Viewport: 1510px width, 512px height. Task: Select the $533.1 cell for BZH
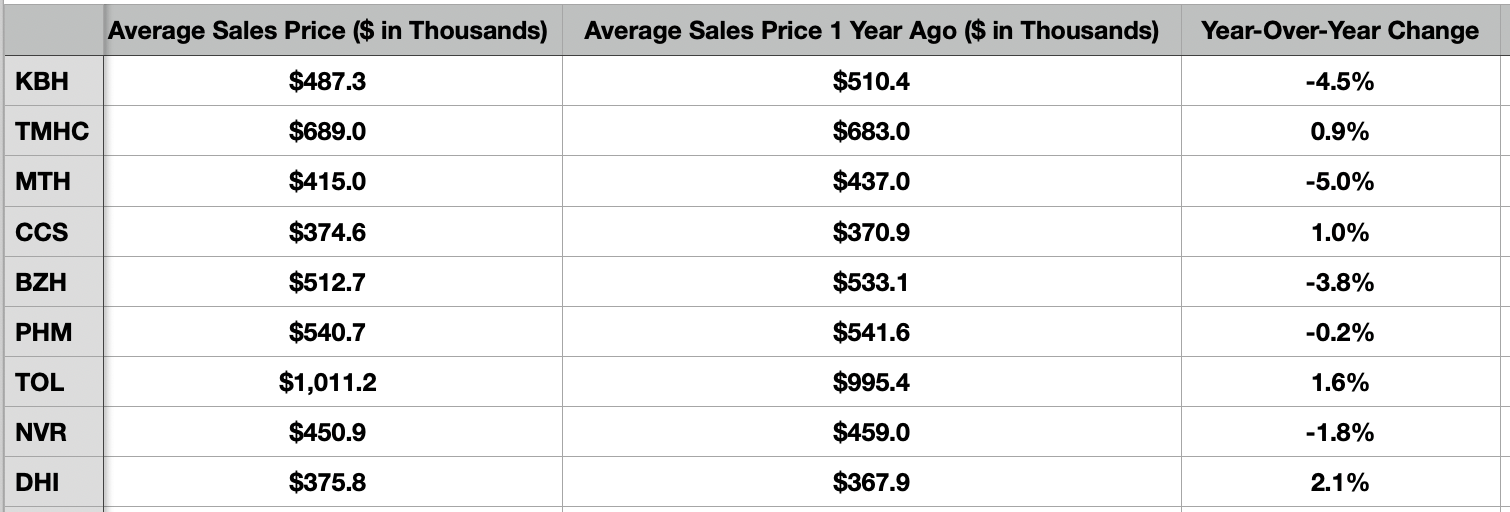[x=871, y=282]
